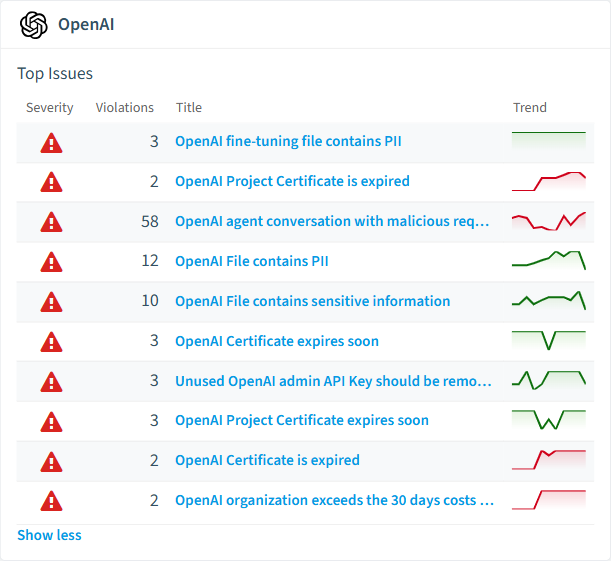This screenshot has height=561, width=611.
Task: Click trend sparkline for Unused admin API Key
Action: pyautogui.click(x=549, y=381)
